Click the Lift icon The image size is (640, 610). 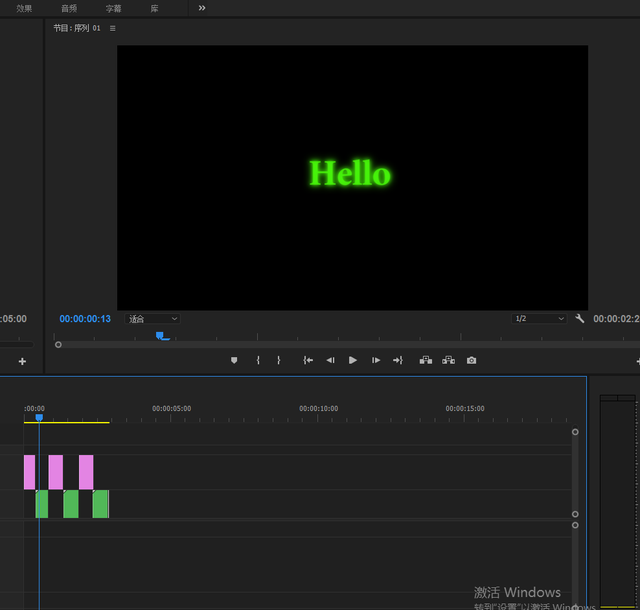[425, 360]
